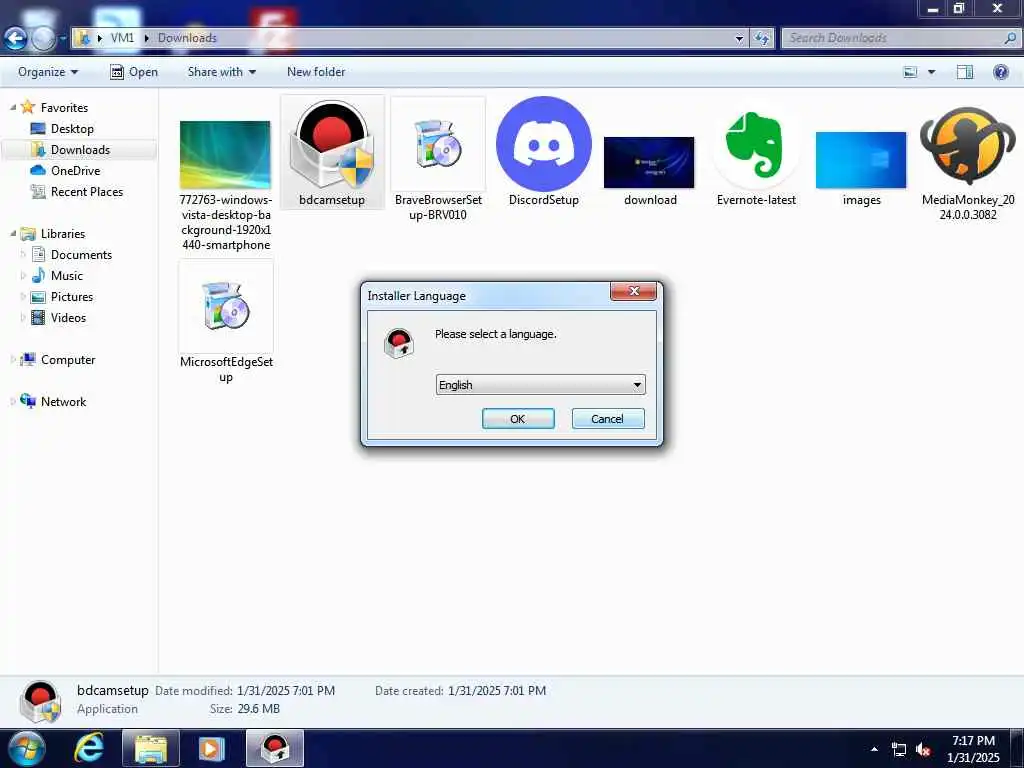Collapse the Libraries tree group
This screenshot has height=768, width=1024.
(13, 233)
